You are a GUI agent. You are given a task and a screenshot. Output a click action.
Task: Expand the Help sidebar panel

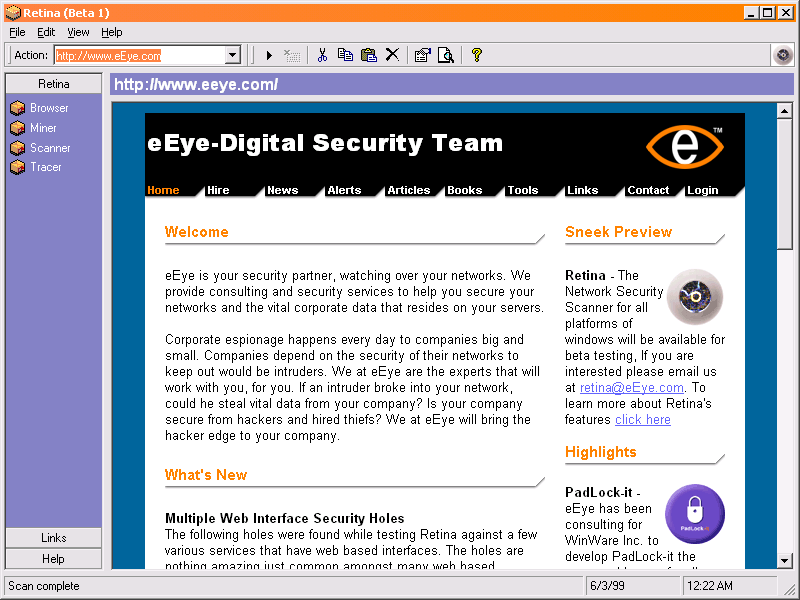54,559
